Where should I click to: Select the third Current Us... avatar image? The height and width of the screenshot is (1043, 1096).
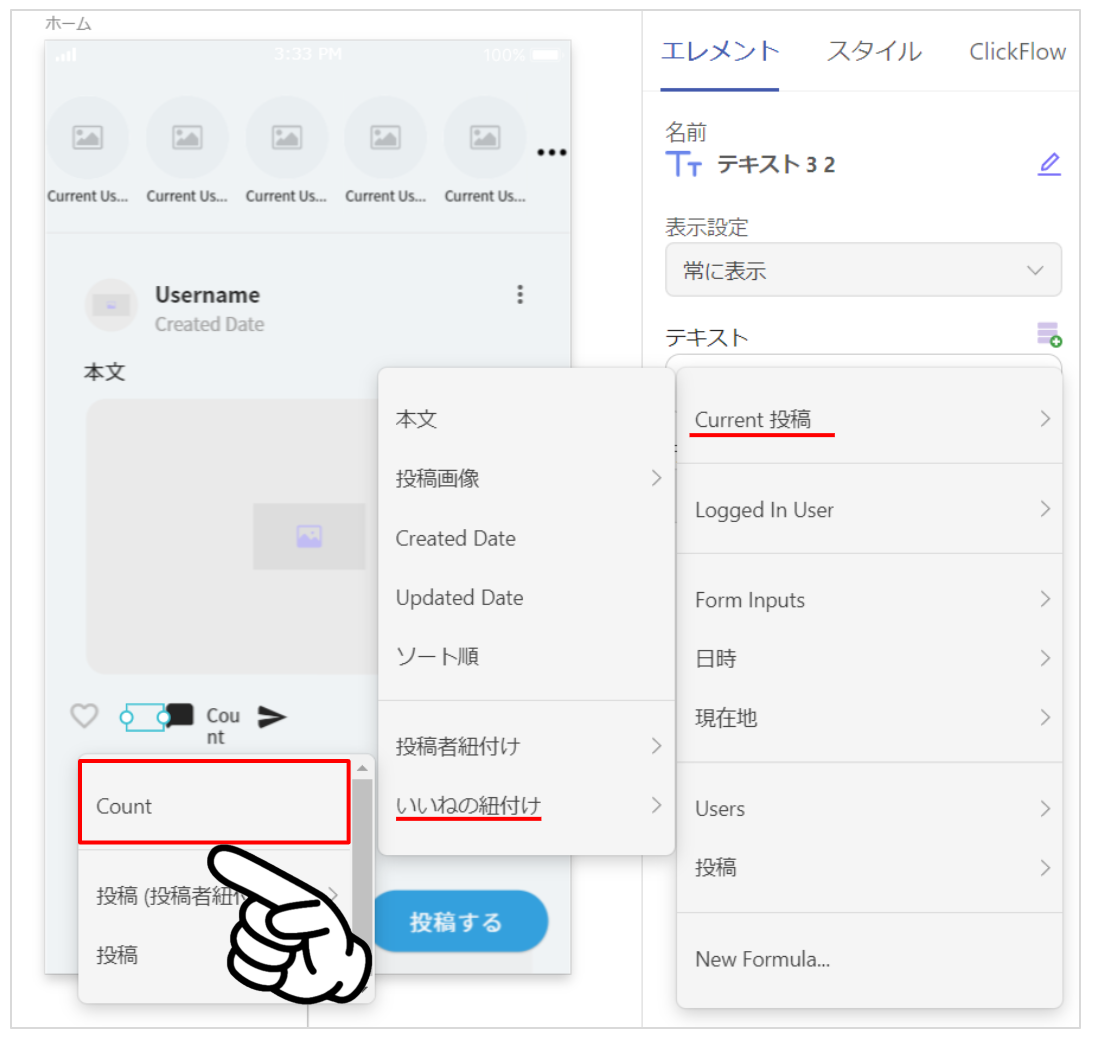click(x=287, y=138)
